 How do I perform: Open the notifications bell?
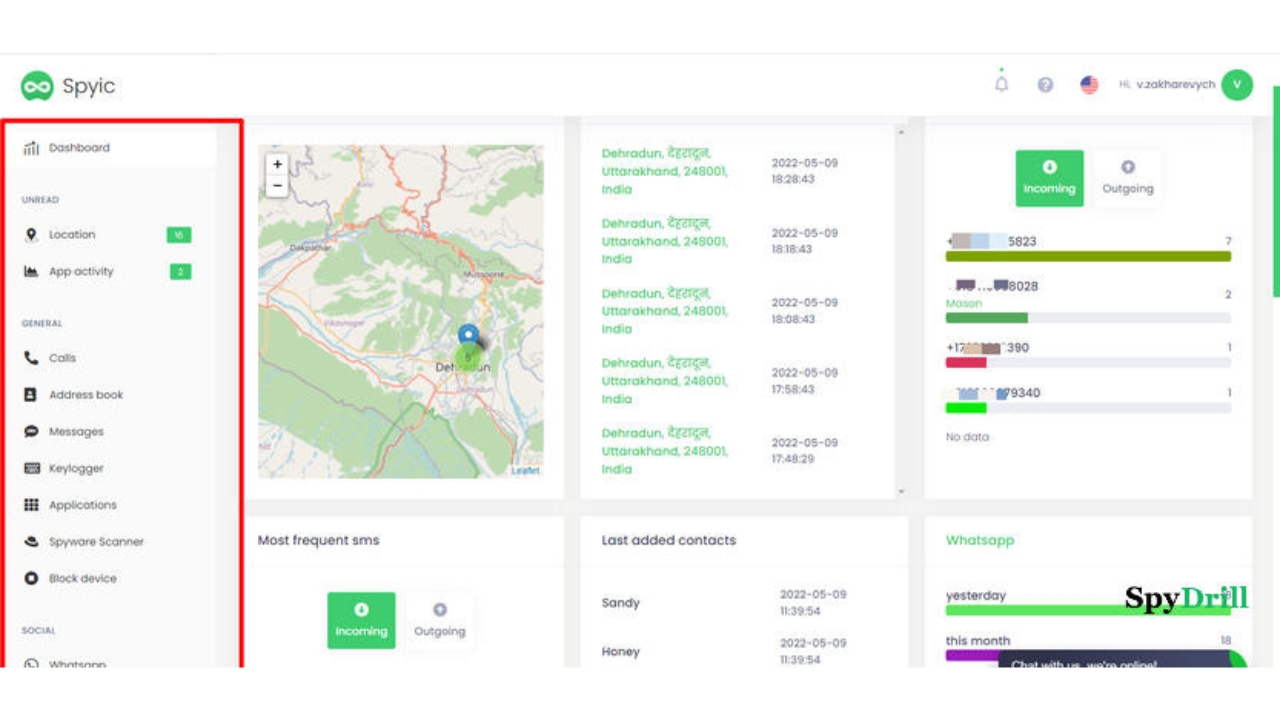pyautogui.click(x=1001, y=84)
